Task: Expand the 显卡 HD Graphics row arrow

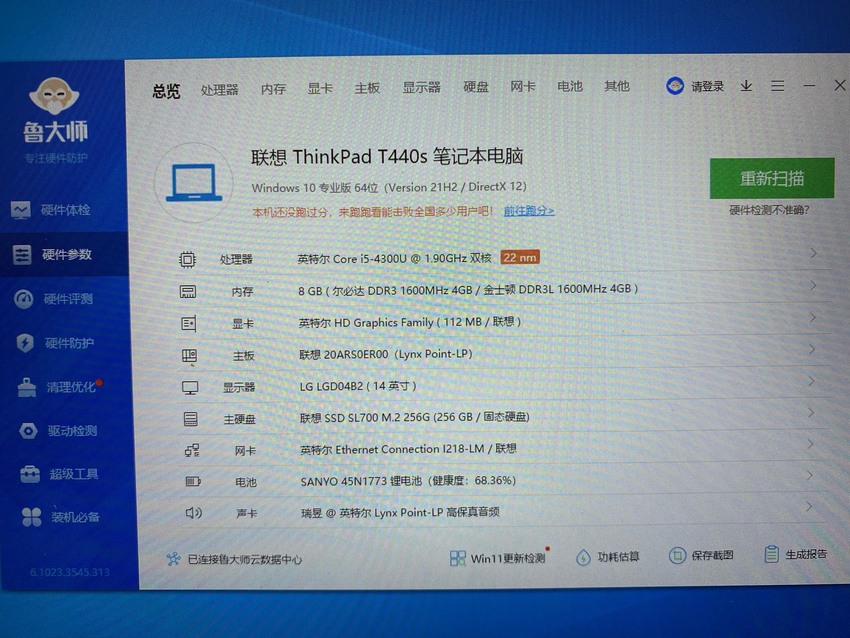Action: click(x=813, y=318)
